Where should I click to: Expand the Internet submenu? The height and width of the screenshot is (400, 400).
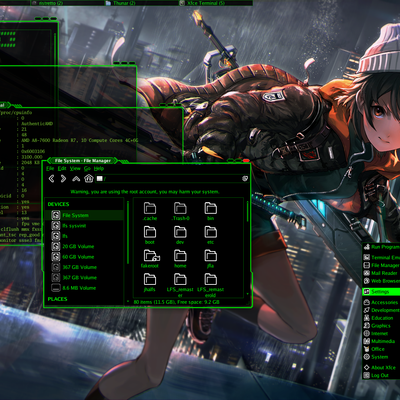[x=381, y=333]
